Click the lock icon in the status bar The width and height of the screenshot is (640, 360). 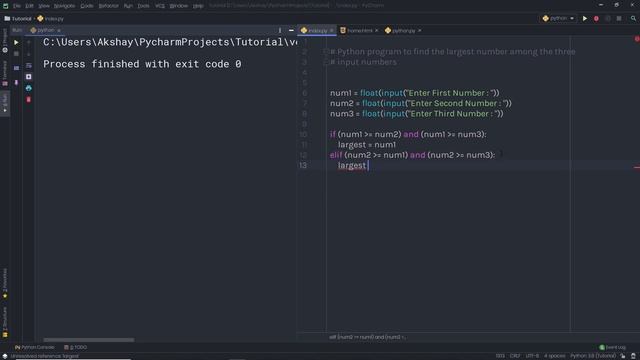point(623,356)
